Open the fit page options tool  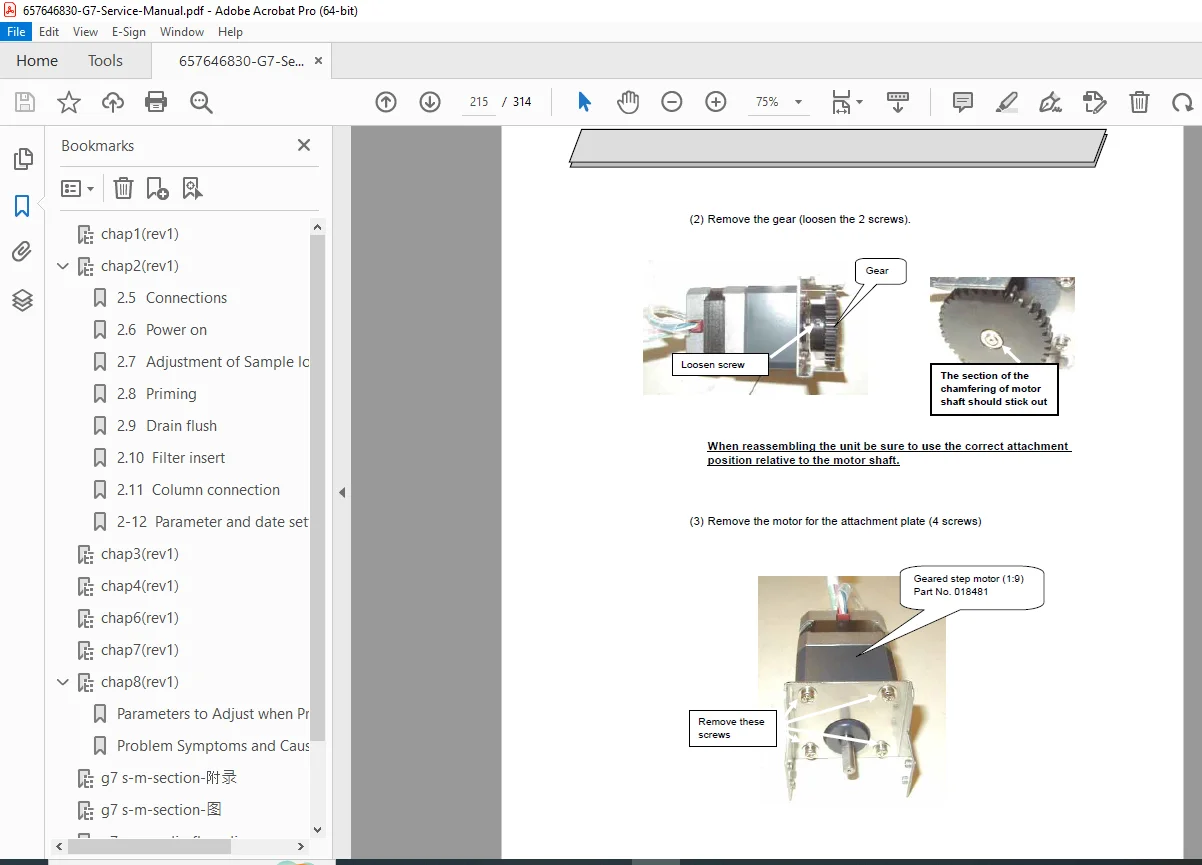tap(847, 102)
